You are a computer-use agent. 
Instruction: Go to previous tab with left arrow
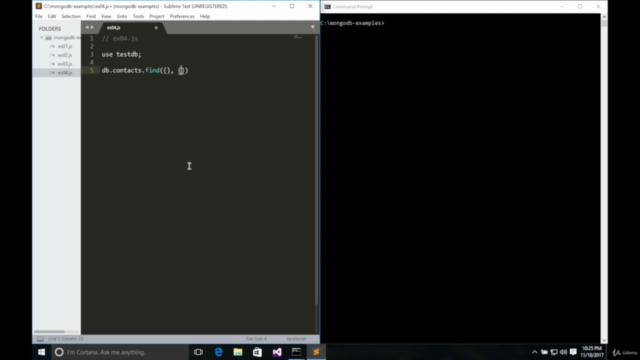[87, 27]
